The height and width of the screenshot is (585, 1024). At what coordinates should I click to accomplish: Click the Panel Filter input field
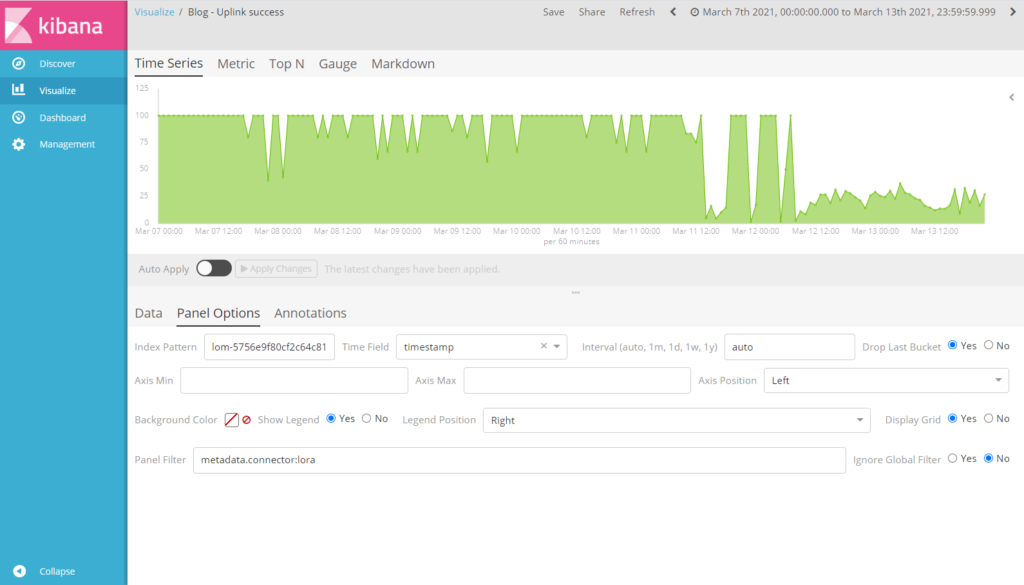pyautogui.click(x=519, y=460)
